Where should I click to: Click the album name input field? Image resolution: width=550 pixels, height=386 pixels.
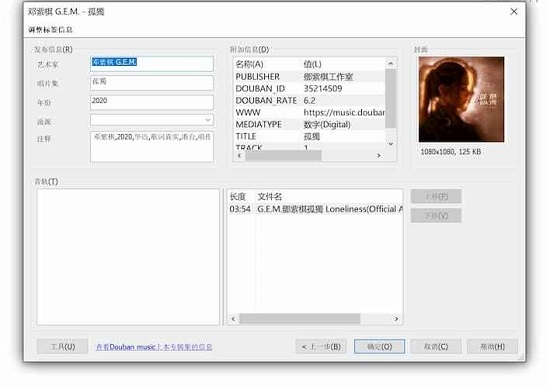(152, 83)
